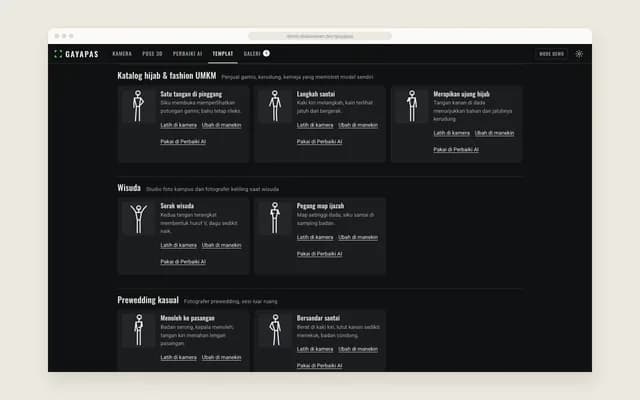Open Pakai di Perbaiki AI for Merapikan ujung hijab

click(x=456, y=149)
